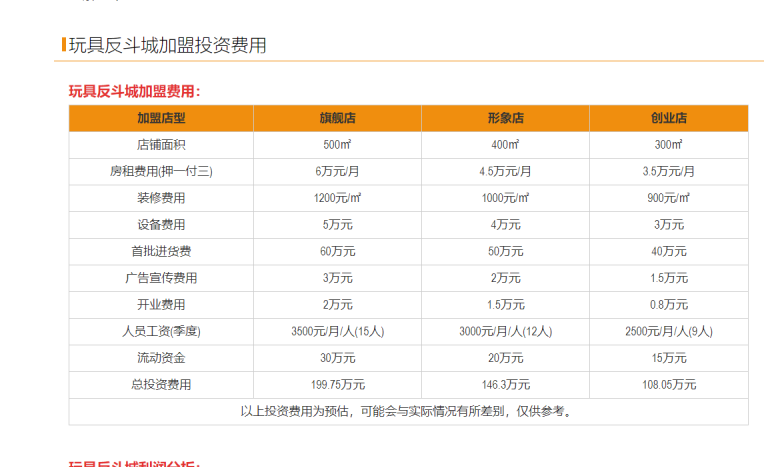
Task: Select the 146.3万元 total cell
Action: coord(505,385)
